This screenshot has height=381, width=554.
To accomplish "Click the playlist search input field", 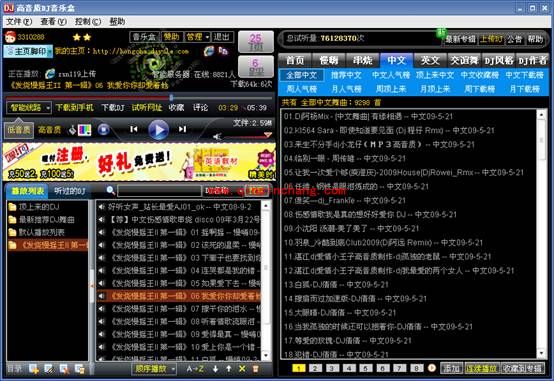I will [x=159, y=191].
